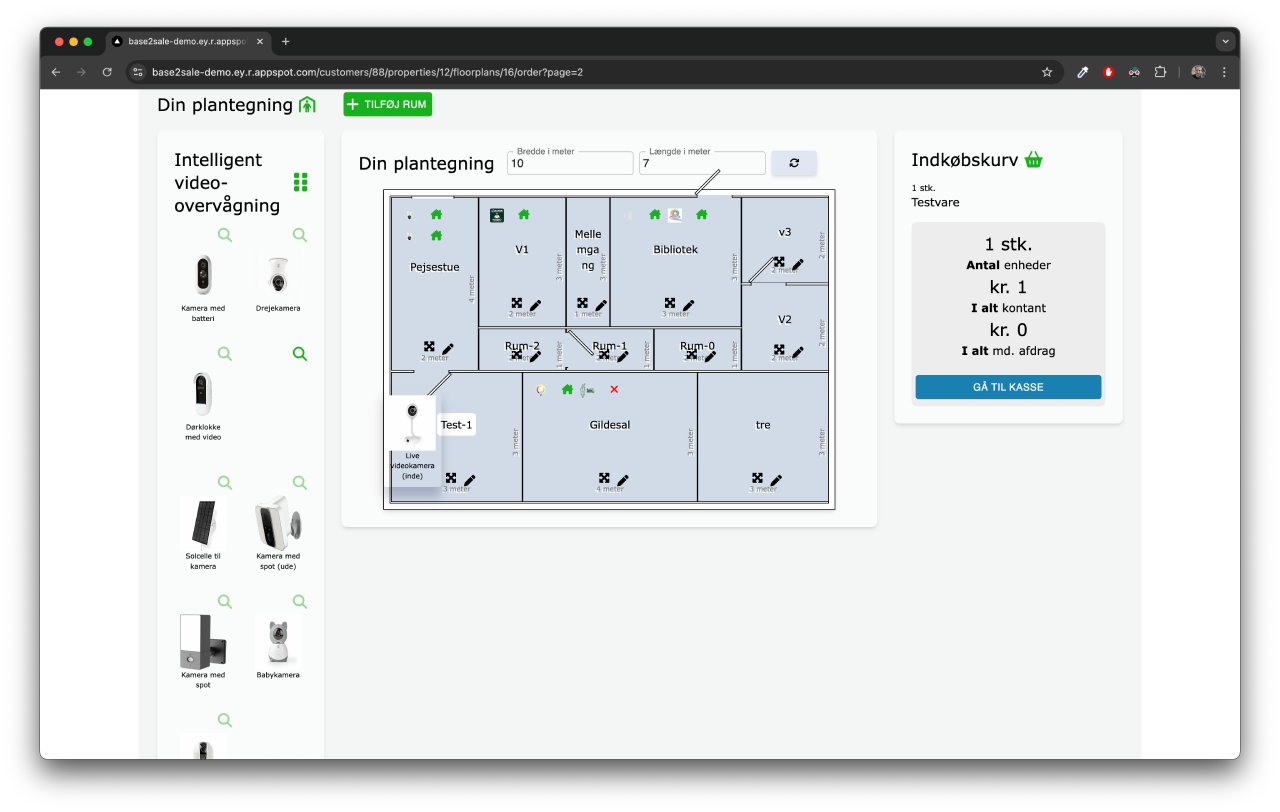Click the lightbulb icon in Gildesal
Viewport: 1280px width, 812px height.
pos(541,390)
